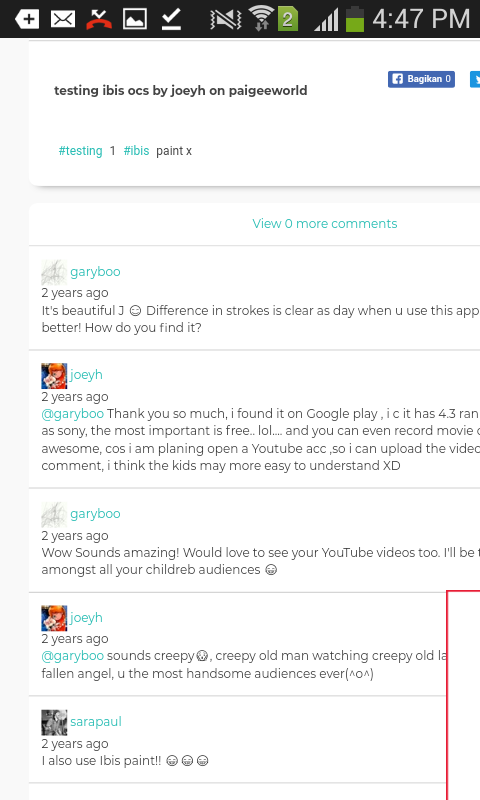Click sarapaul avatar thumbnail
The height and width of the screenshot is (800, 480).
point(54,722)
